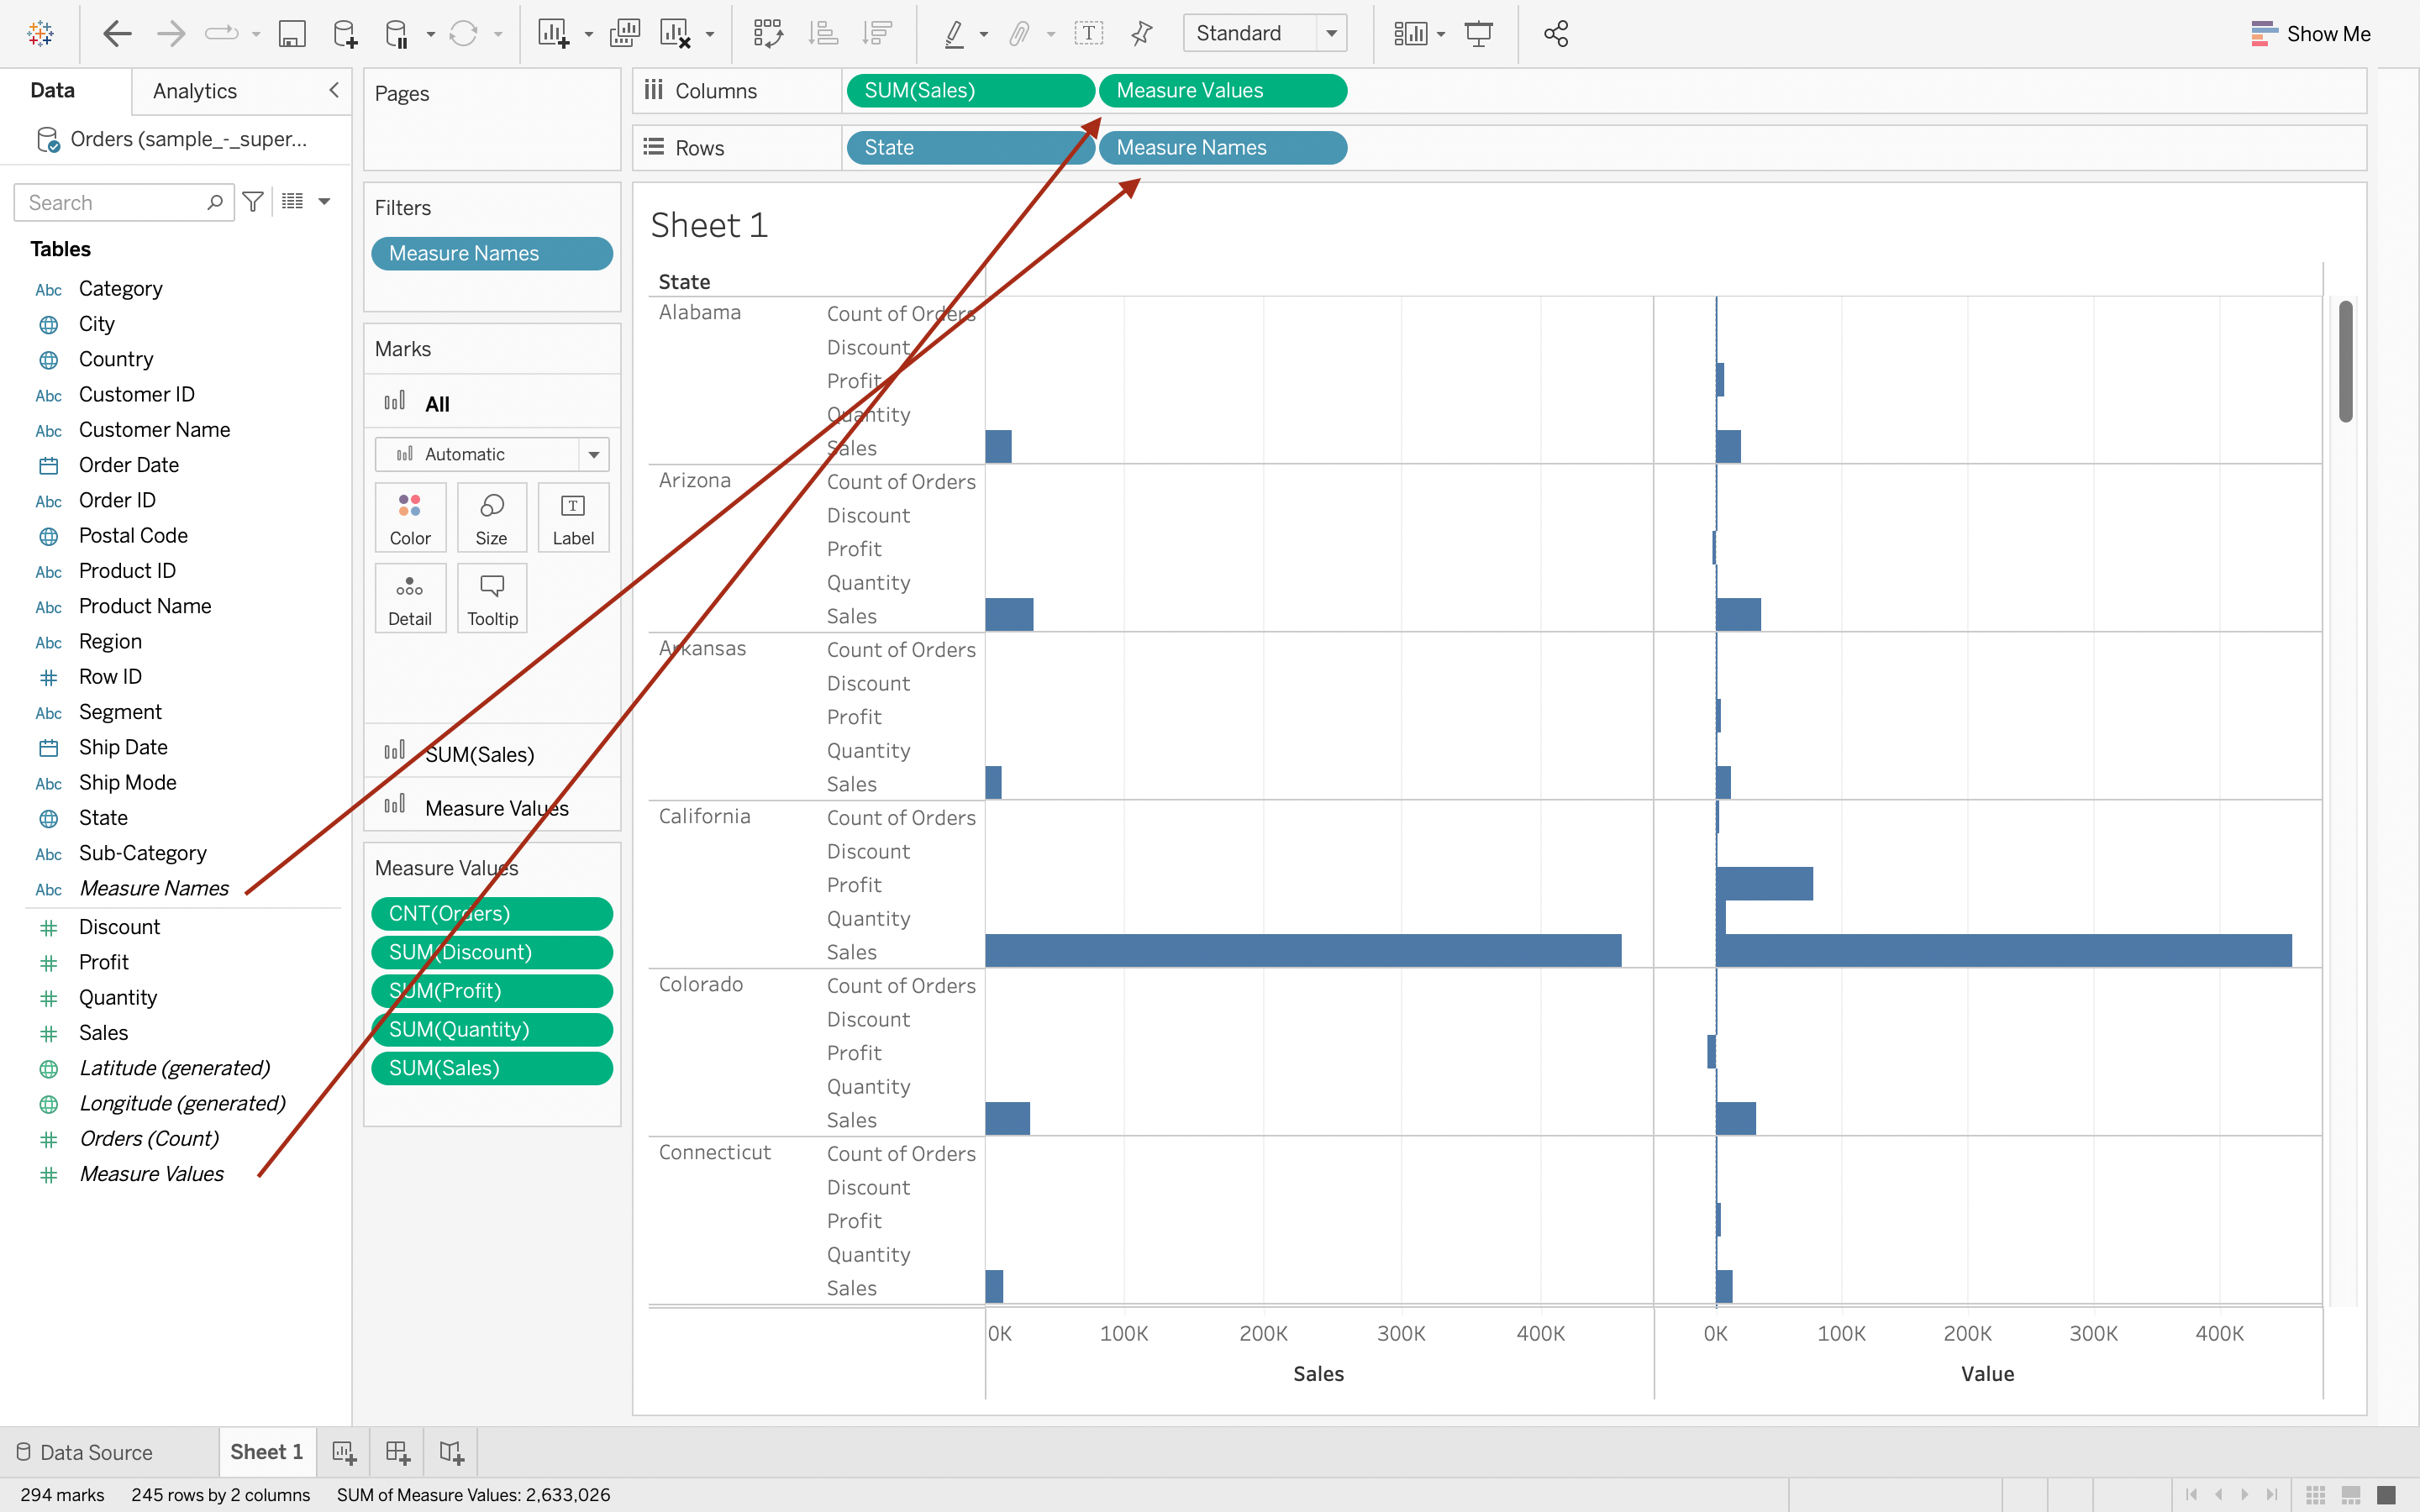
Task: Click the Color button in Marks
Action: click(410, 518)
